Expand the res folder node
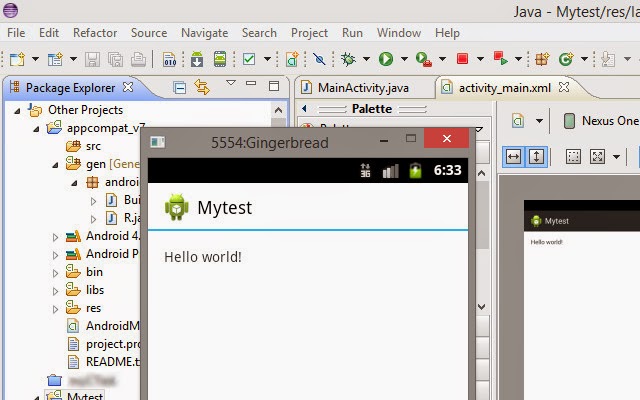The height and width of the screenshot is (400, 640). (x=55, y=309)
